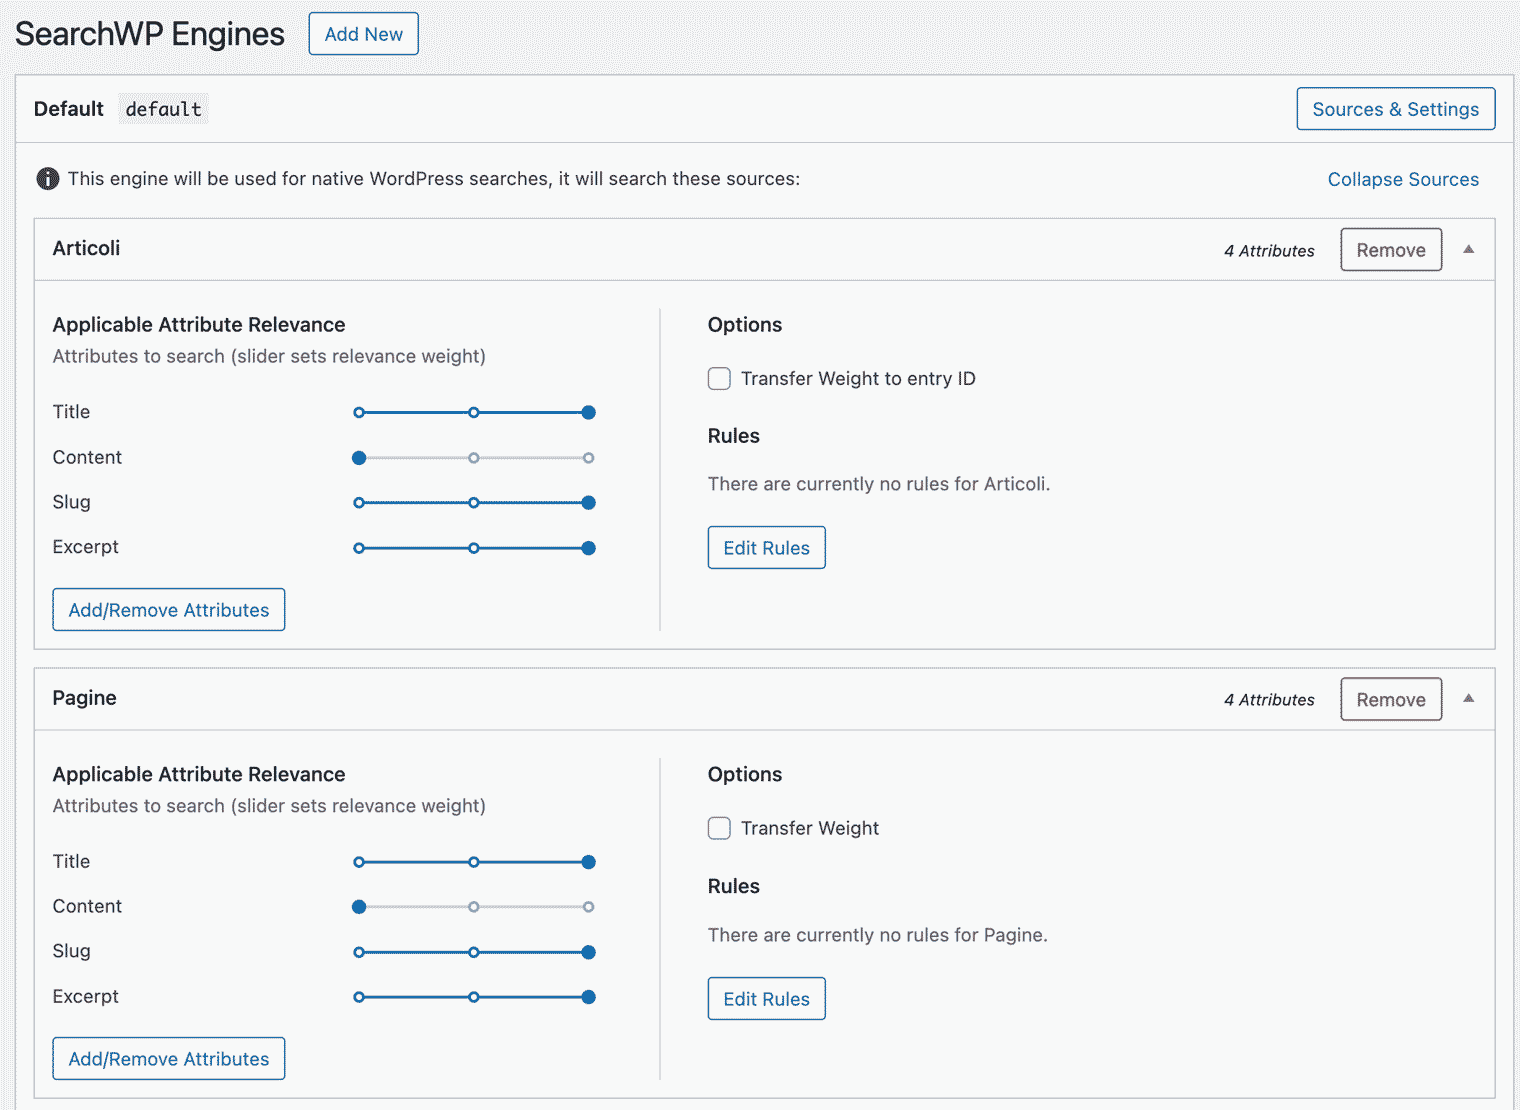Click the 'default' engine slug label
1520x1110 pixels.
click(163, 109)
